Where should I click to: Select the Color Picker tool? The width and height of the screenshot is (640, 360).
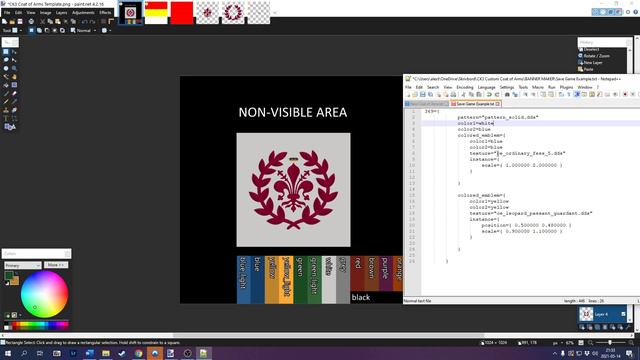(14, 102)
